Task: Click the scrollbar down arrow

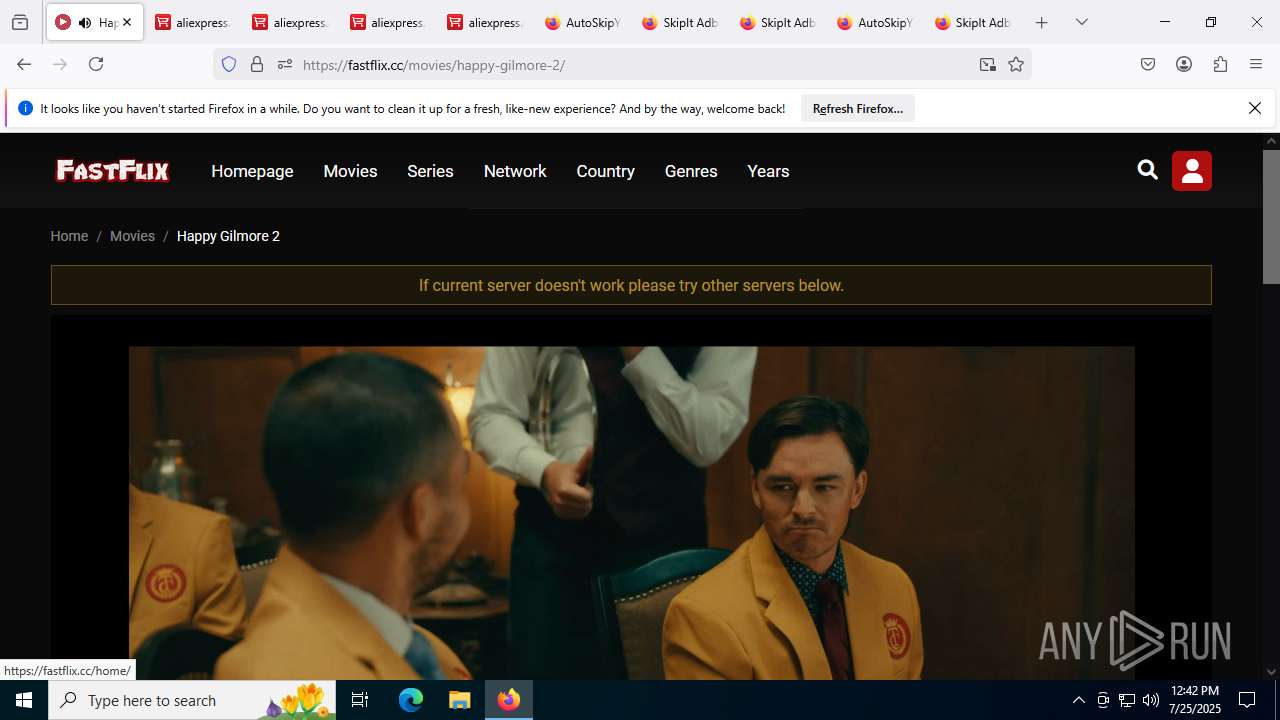Action: [x=1271, y=672]
